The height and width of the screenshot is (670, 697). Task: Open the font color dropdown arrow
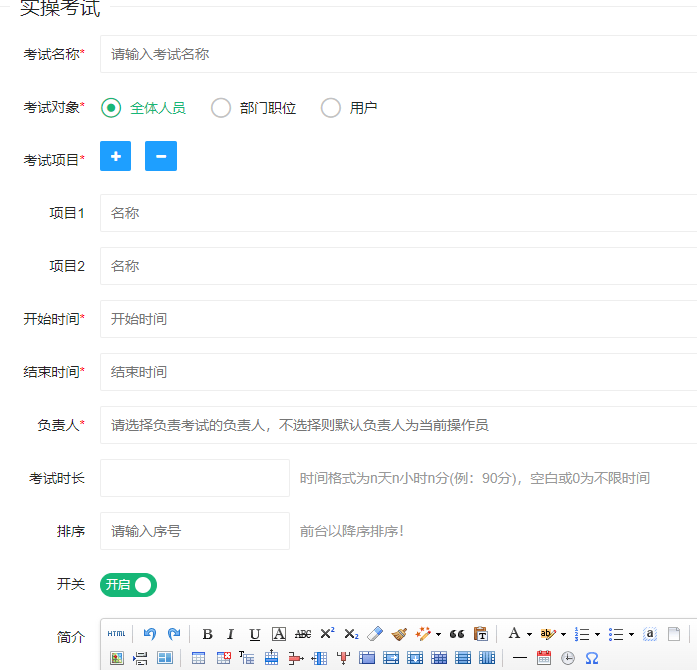[x=529, y=634]
